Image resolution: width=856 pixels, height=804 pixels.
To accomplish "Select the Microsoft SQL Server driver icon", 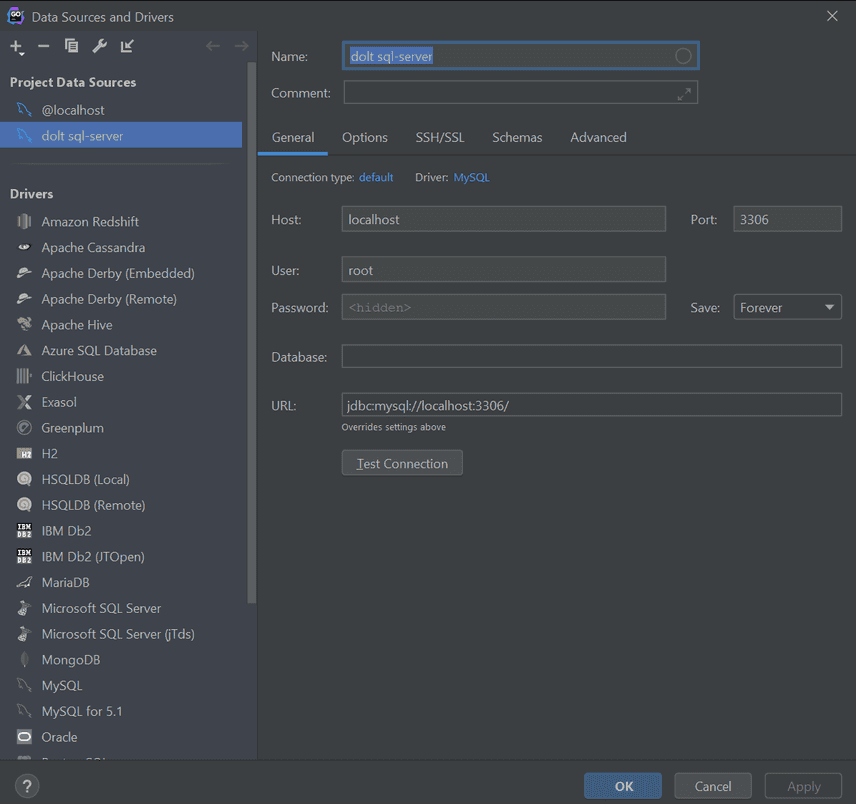I will (24, 608).
